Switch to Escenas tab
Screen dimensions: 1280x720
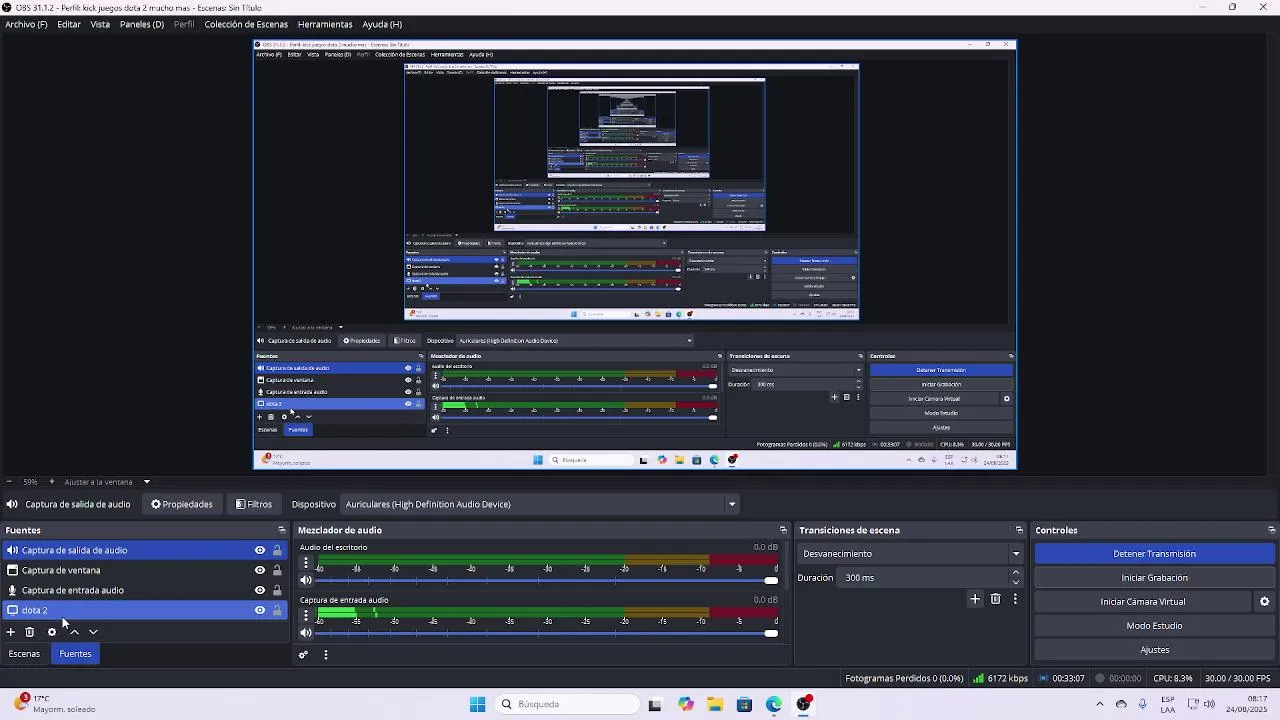tap(24, 654)
